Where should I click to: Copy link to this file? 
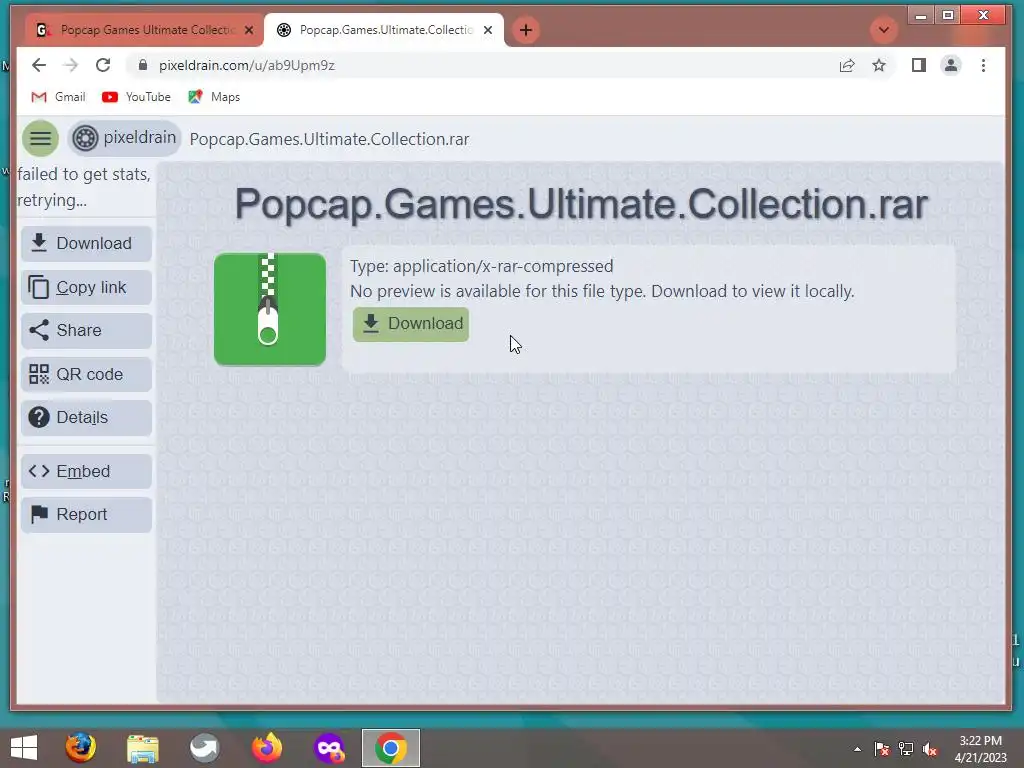(86, 287)
